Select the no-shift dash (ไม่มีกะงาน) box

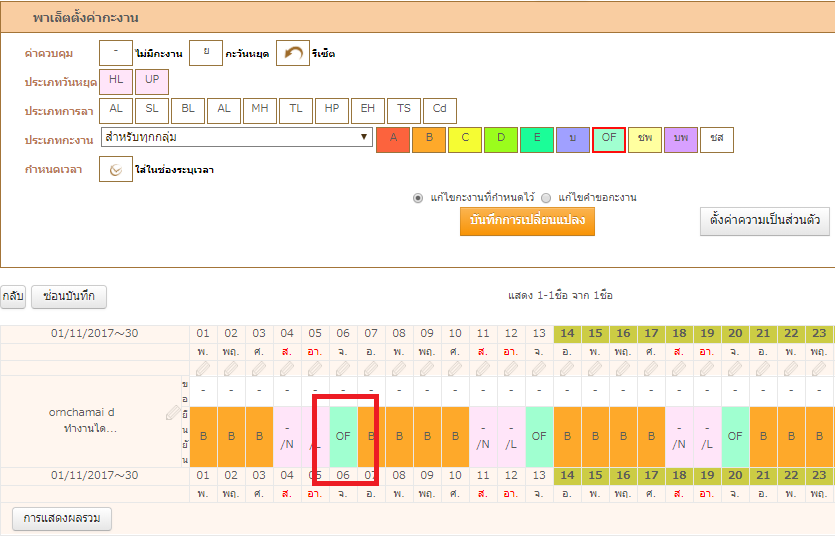click(x=116, y=53)
